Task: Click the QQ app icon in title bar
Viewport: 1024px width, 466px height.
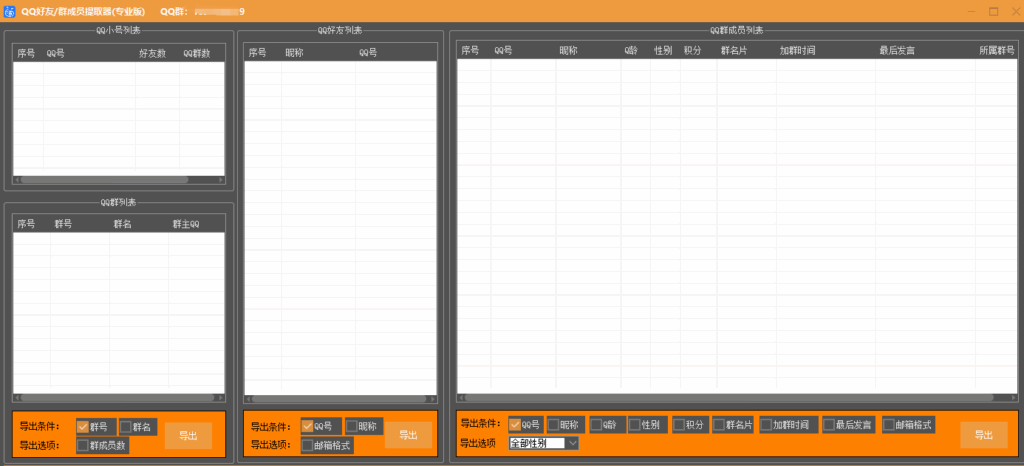Action: point(10,11)
